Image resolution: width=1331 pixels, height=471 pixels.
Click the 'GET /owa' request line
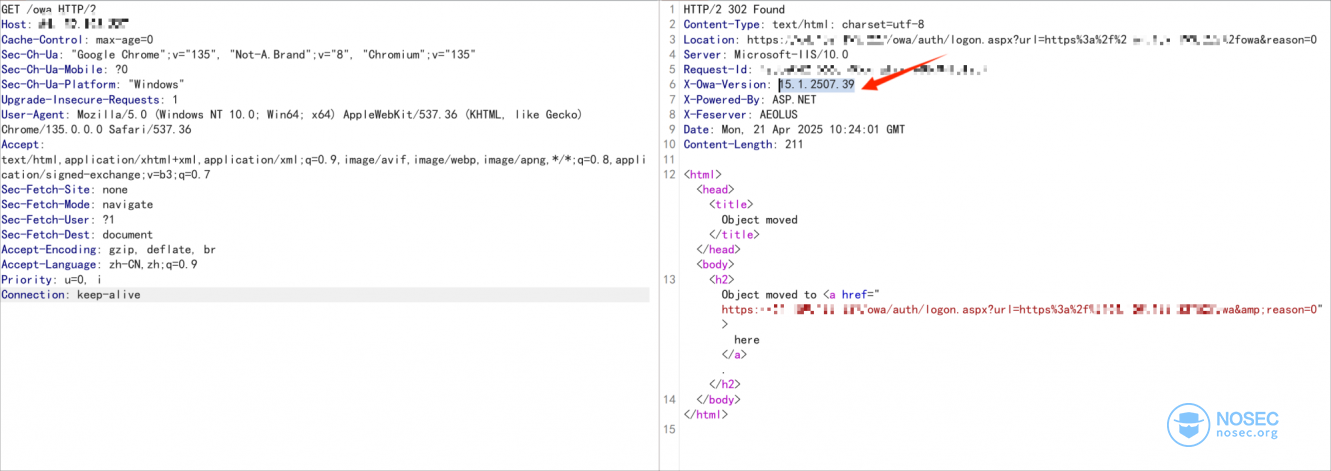[48, 9]
